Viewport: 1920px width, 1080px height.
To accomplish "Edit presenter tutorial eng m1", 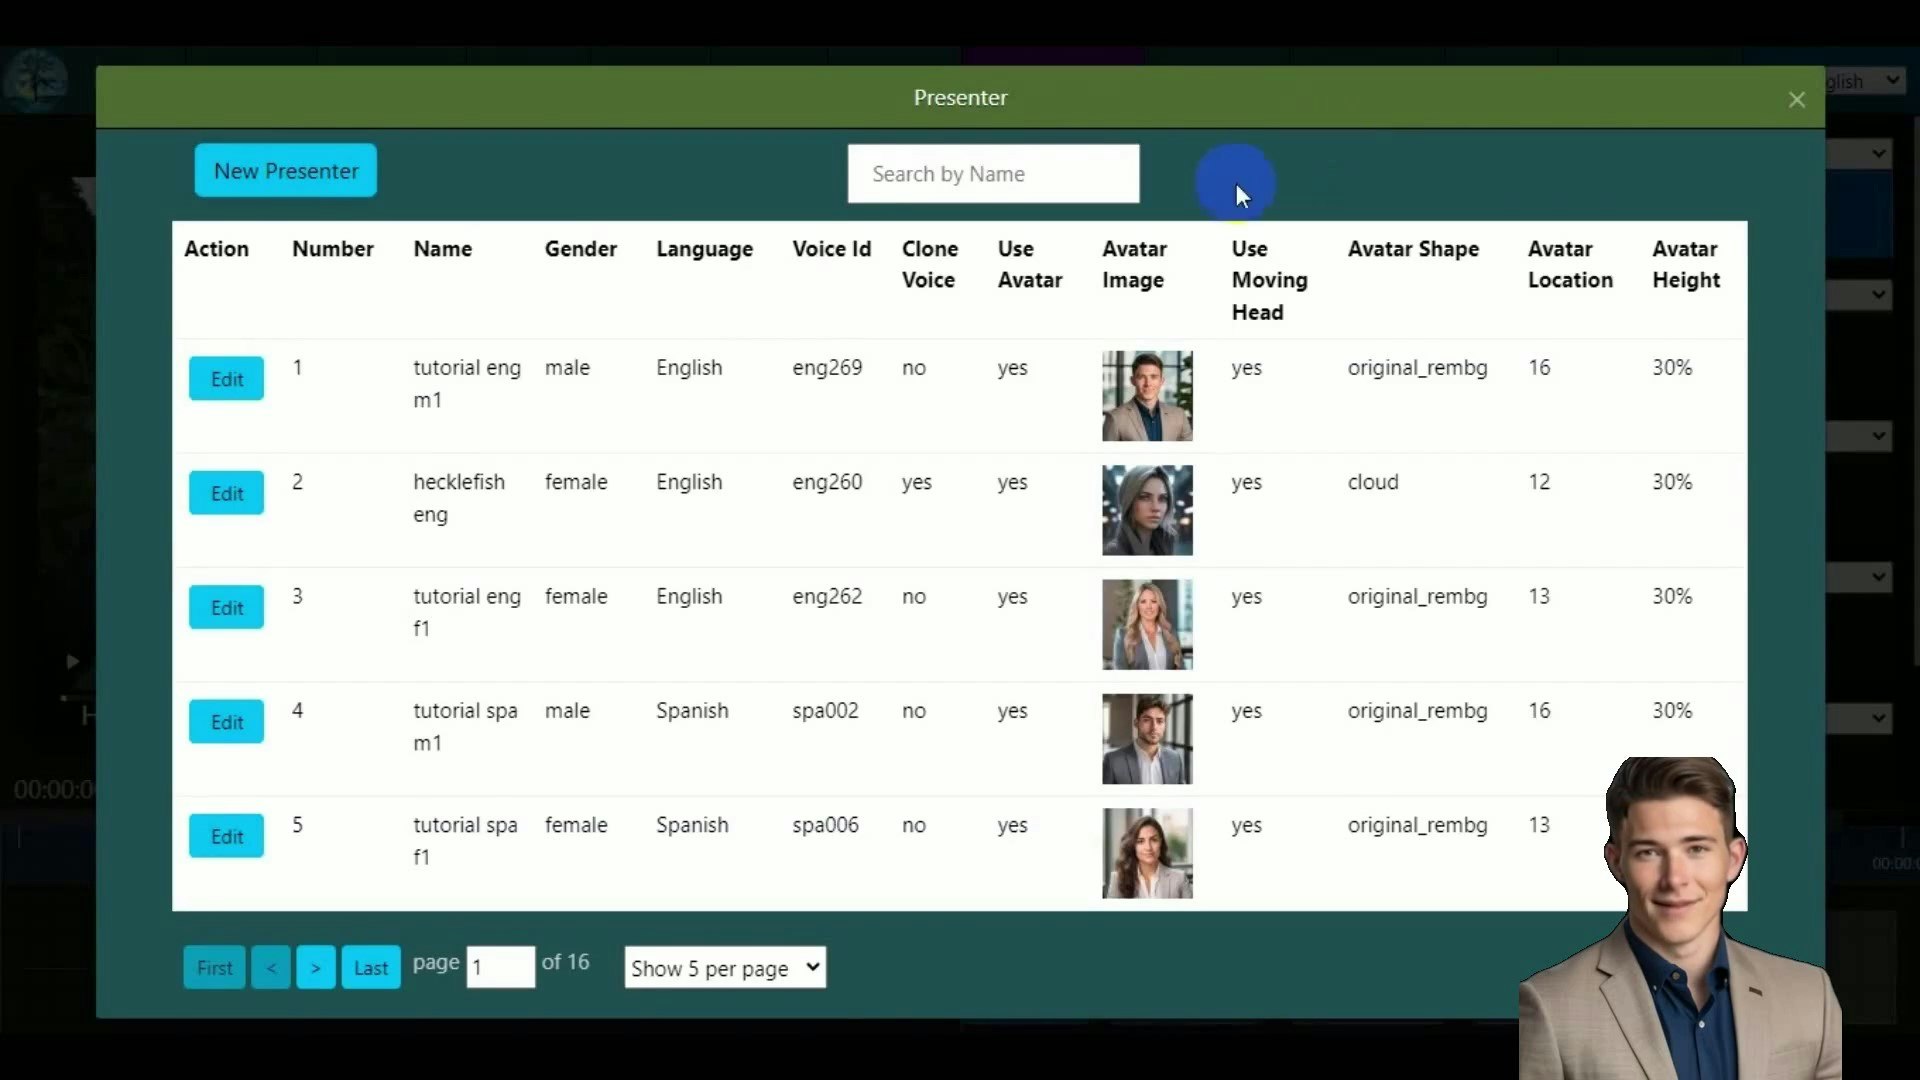I will [x=226, y=379].
